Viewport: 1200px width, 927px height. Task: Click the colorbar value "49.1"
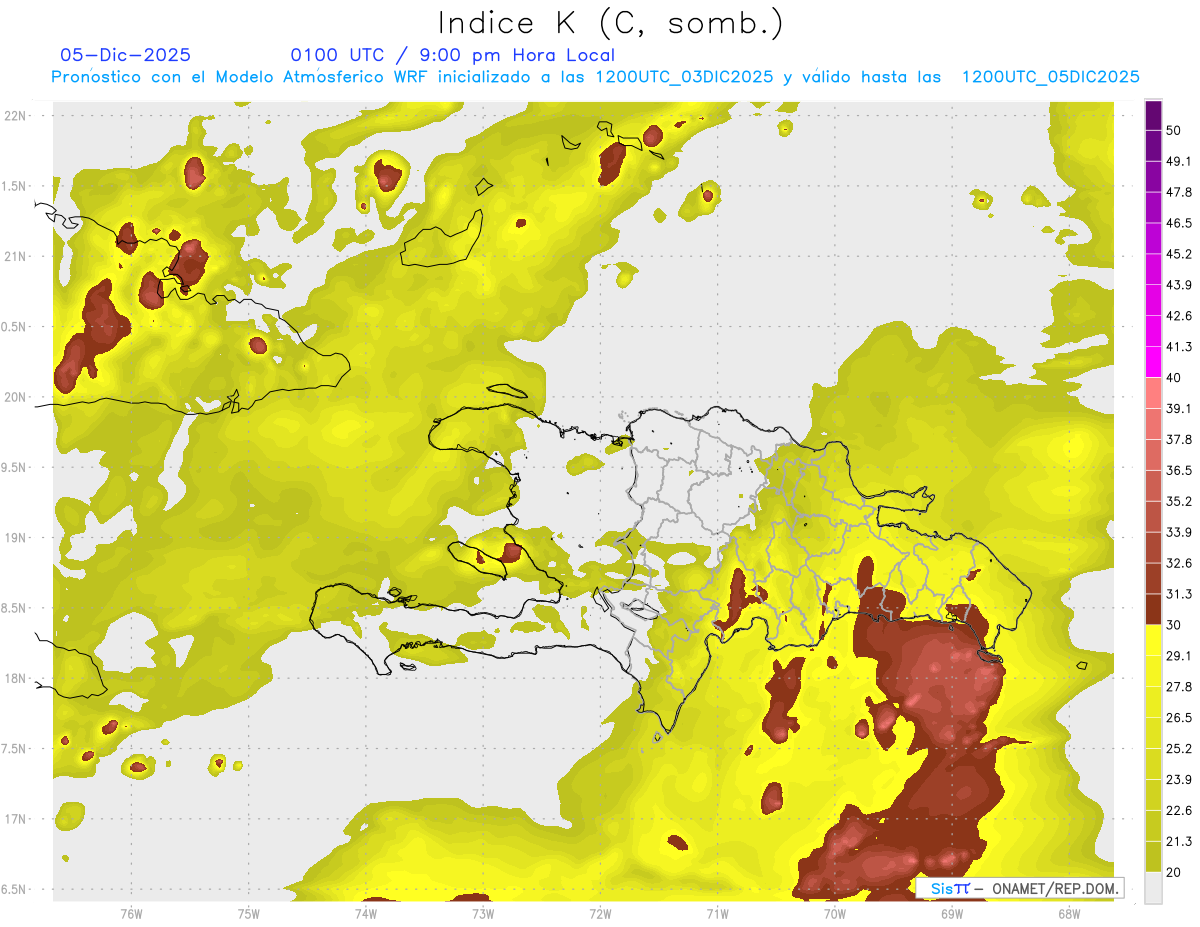point(1180,161)
